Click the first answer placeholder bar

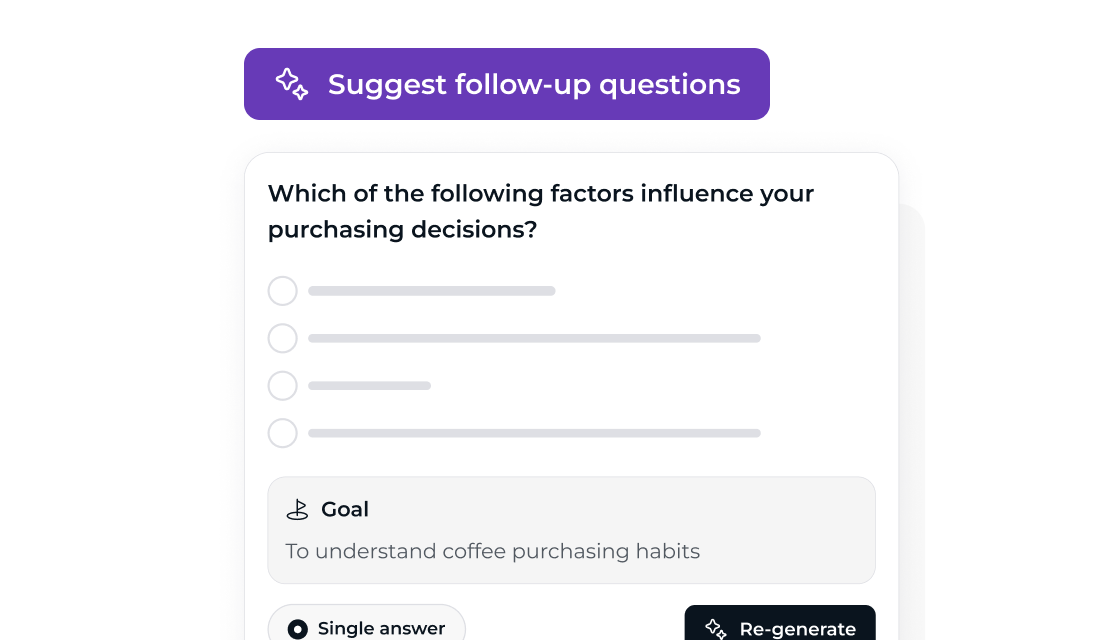coord(431,291)
